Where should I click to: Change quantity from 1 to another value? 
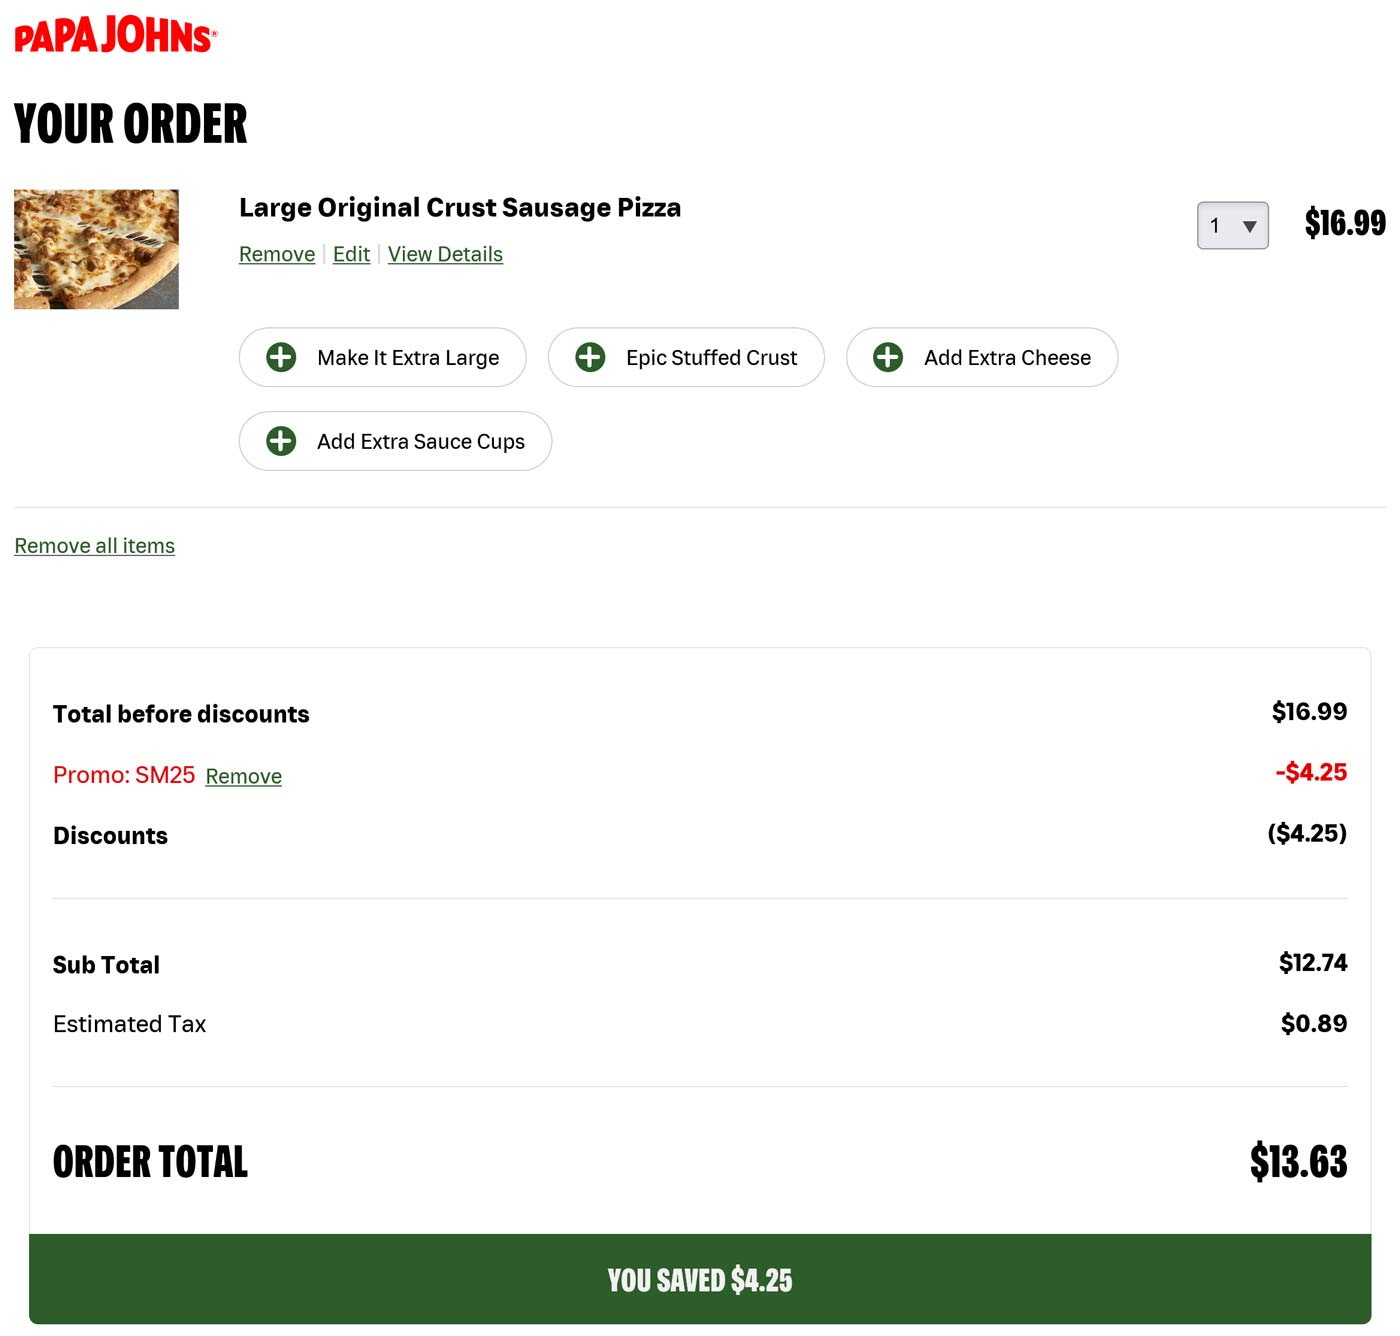[x=1232, y=226]
